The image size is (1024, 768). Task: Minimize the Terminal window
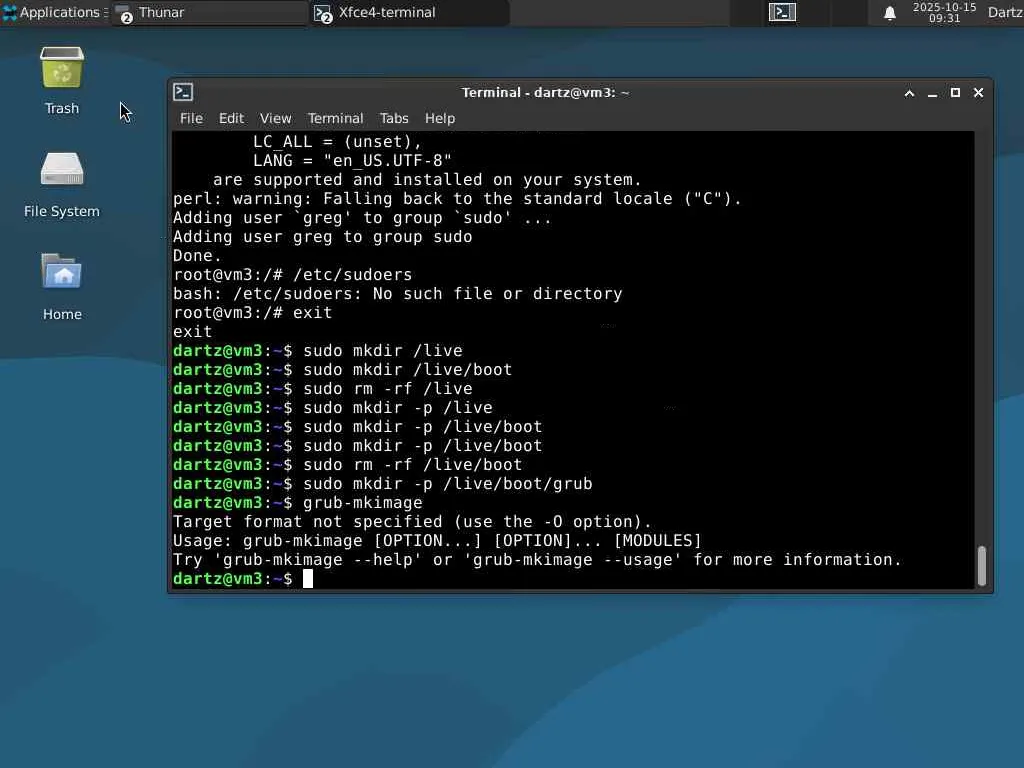(x=933, y=93)
